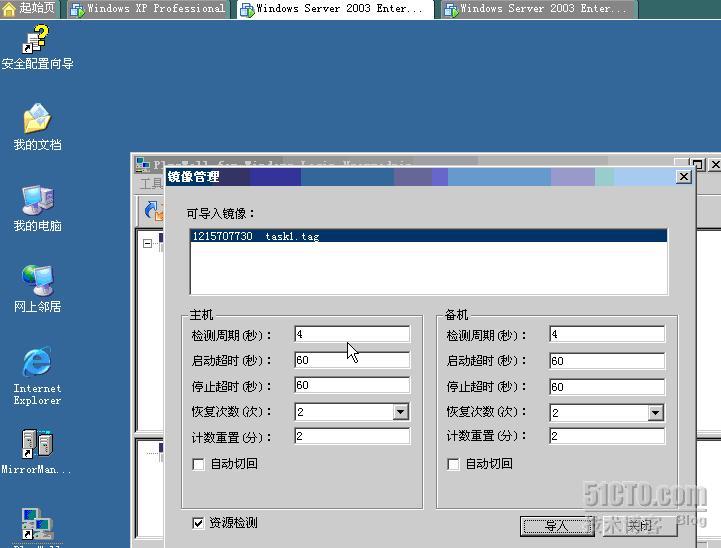721x548 pixels.
Task: Collapse the tree node in background window
Action: pos(147,243)
